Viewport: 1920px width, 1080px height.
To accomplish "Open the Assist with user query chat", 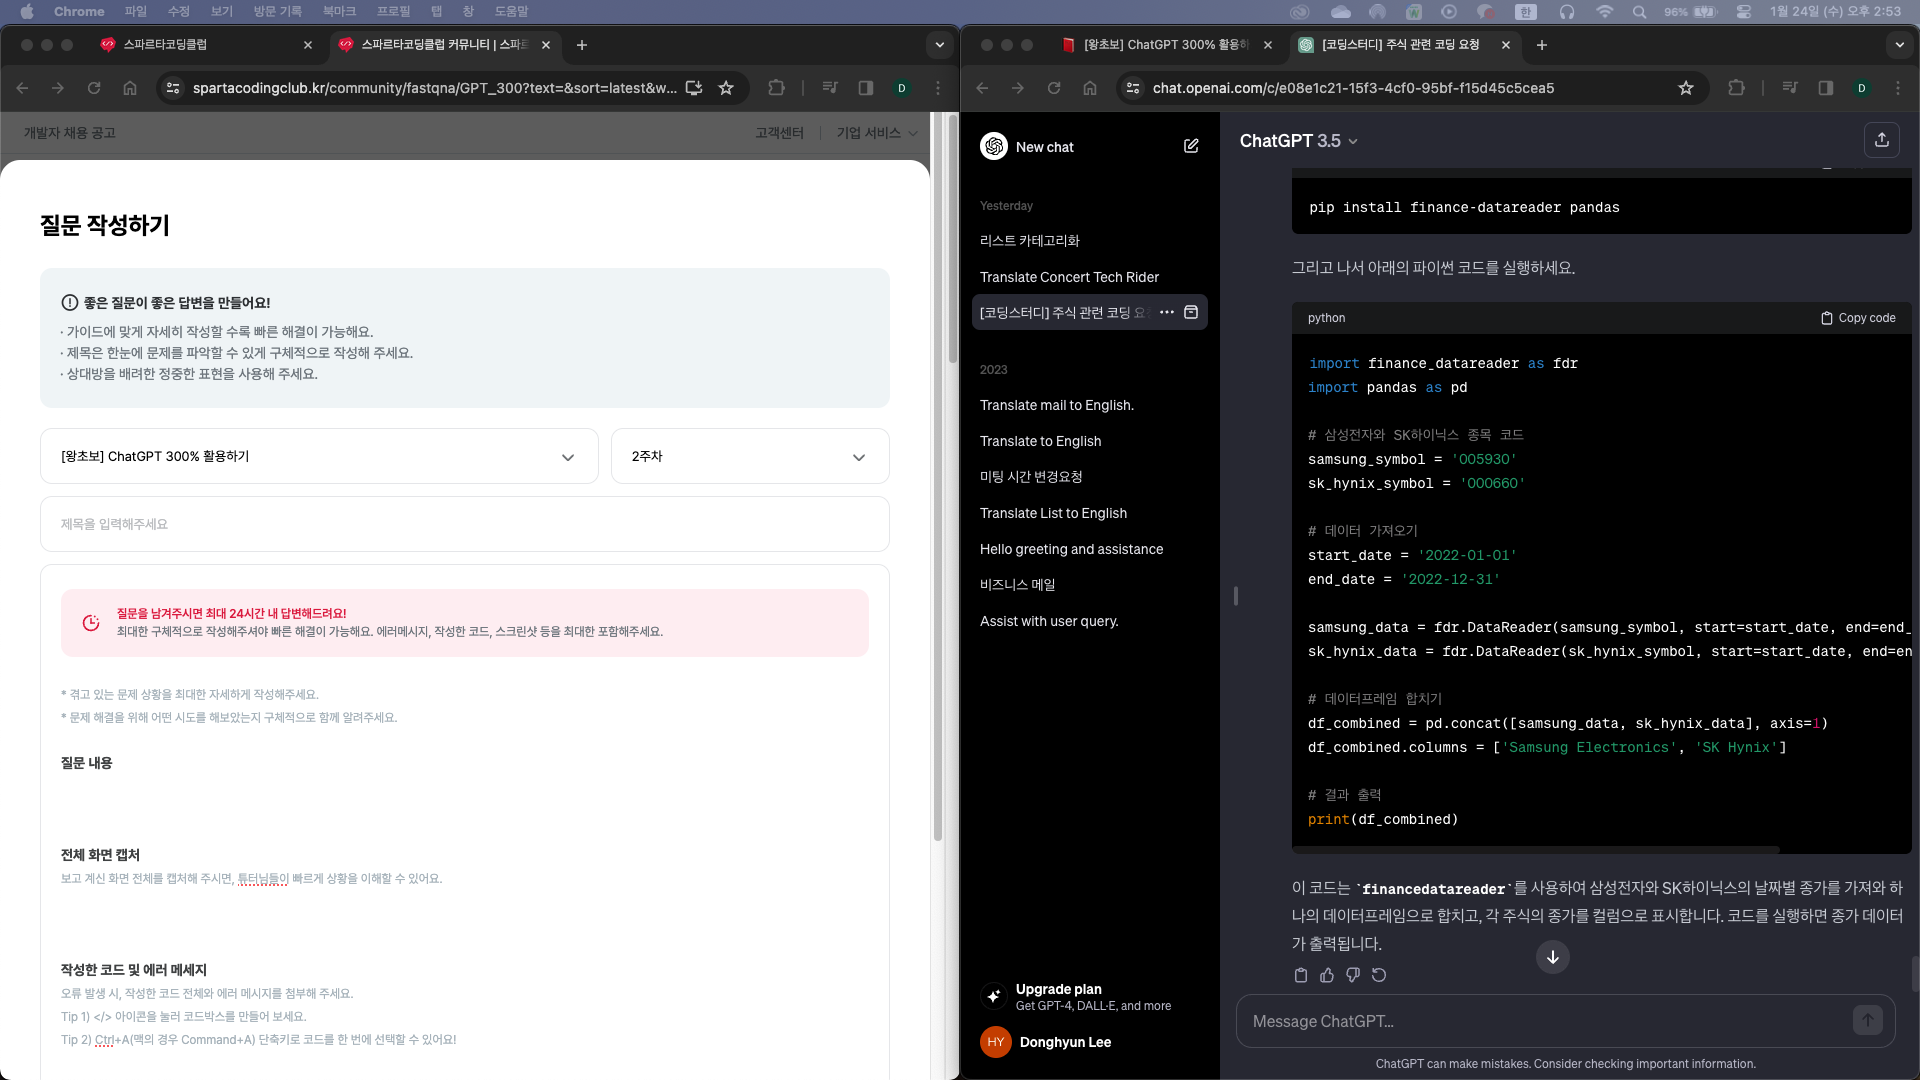I will click(1090, 621).
